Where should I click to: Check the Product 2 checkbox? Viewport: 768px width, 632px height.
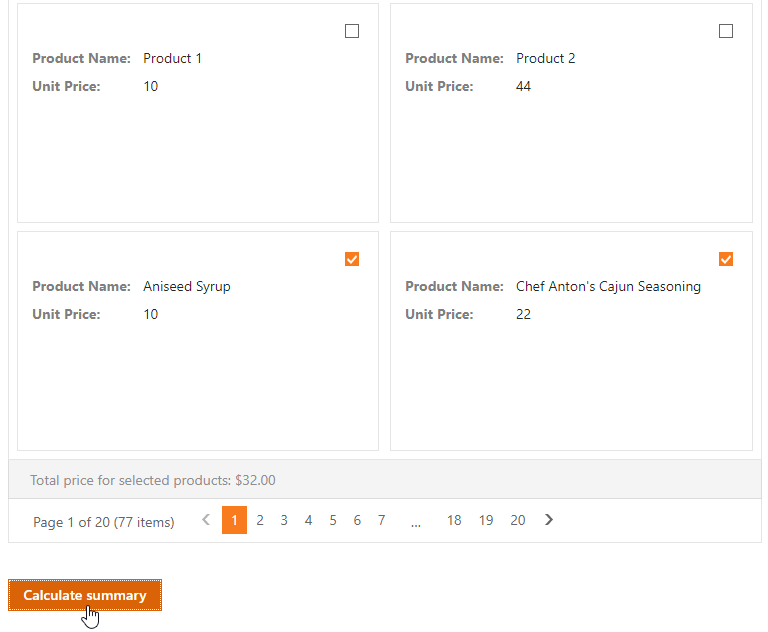725,31
